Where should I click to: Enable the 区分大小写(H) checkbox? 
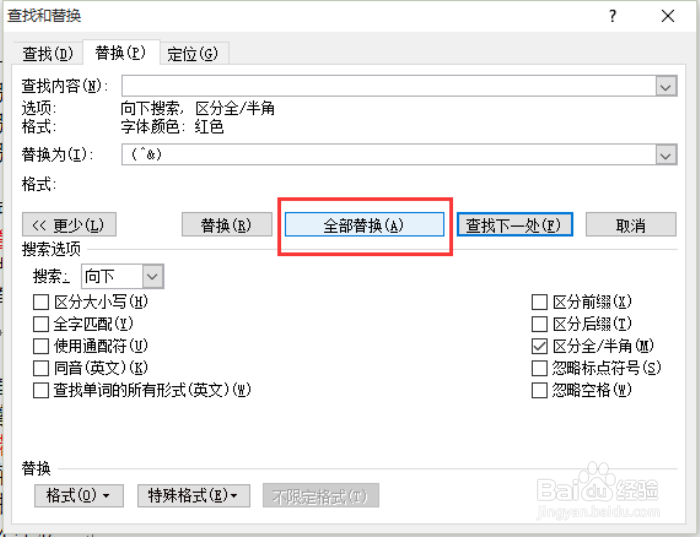point(41,302)
